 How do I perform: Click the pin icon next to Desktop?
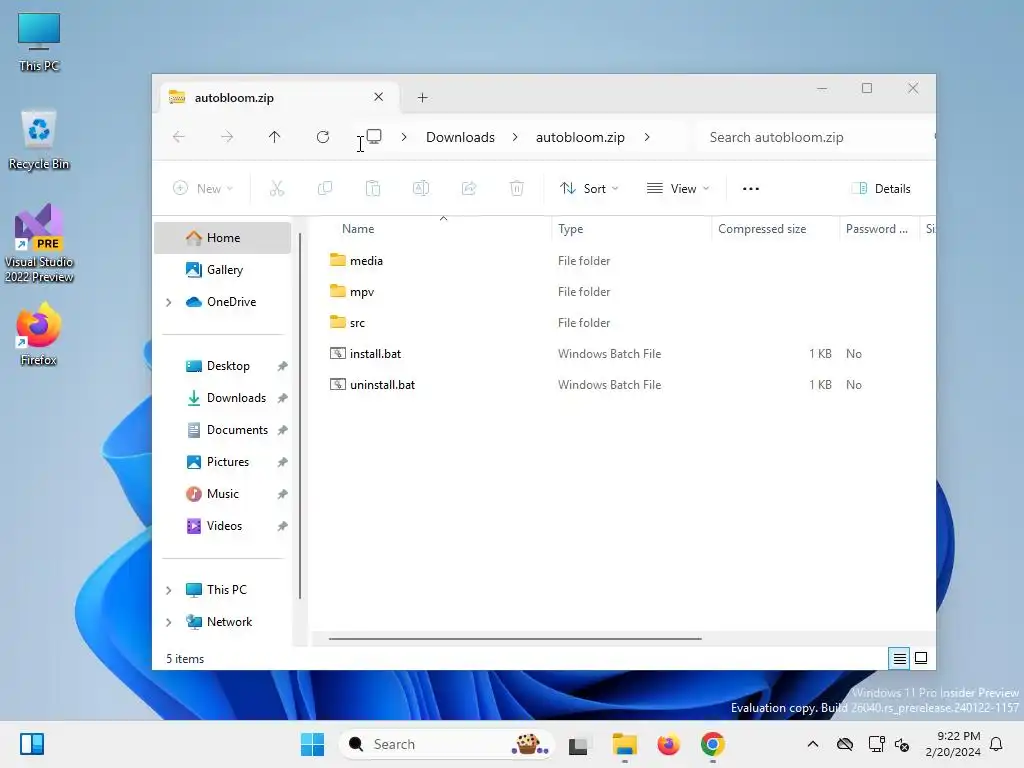coord(282,366)
